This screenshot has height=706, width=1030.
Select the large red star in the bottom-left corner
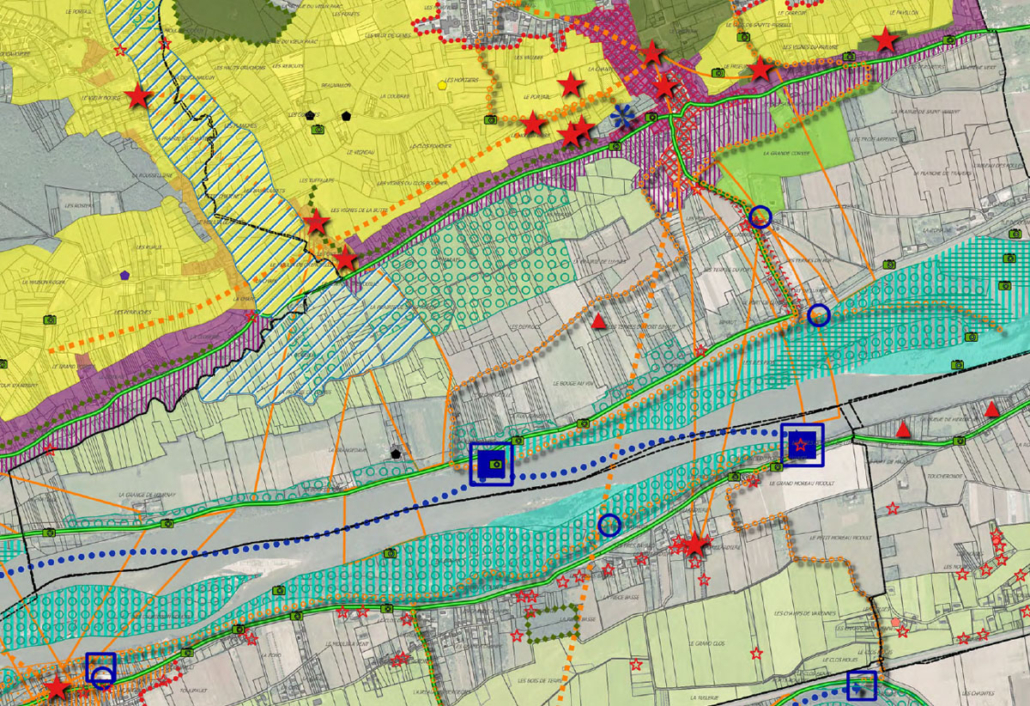pos(56,688)
